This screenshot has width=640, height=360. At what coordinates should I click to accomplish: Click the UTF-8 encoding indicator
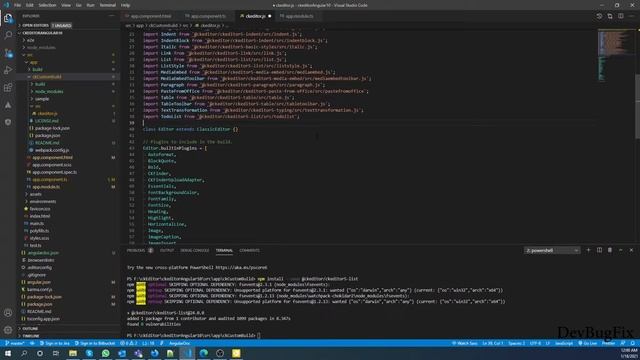coord(535,343)
